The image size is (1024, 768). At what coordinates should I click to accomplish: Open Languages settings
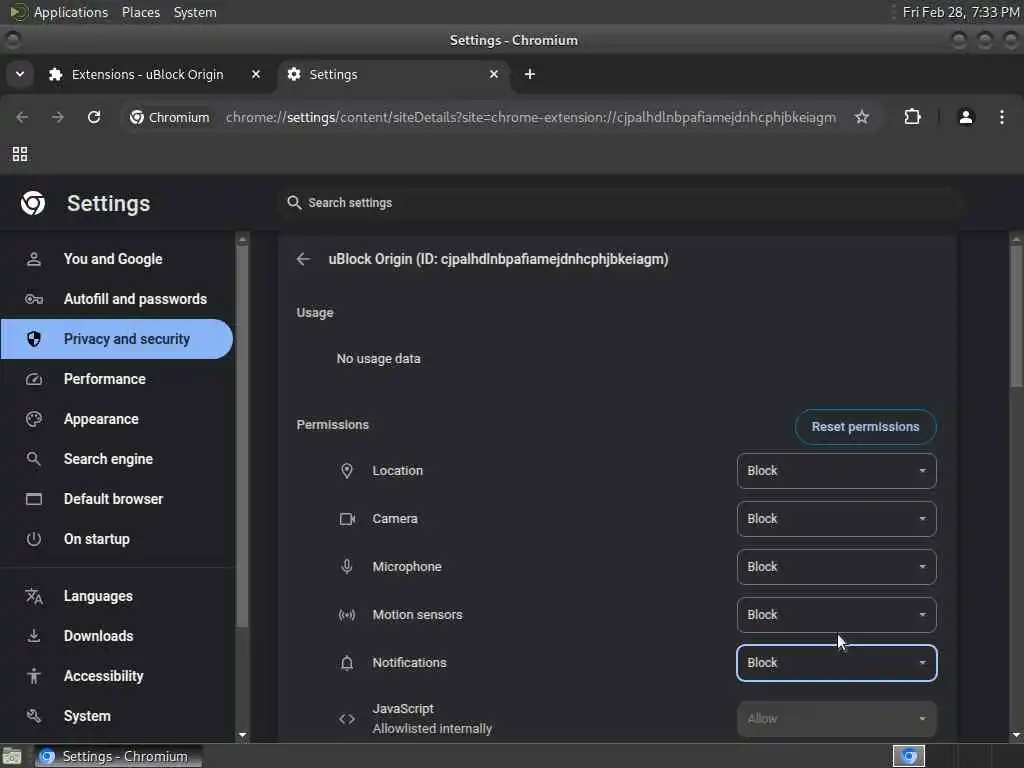116,596
